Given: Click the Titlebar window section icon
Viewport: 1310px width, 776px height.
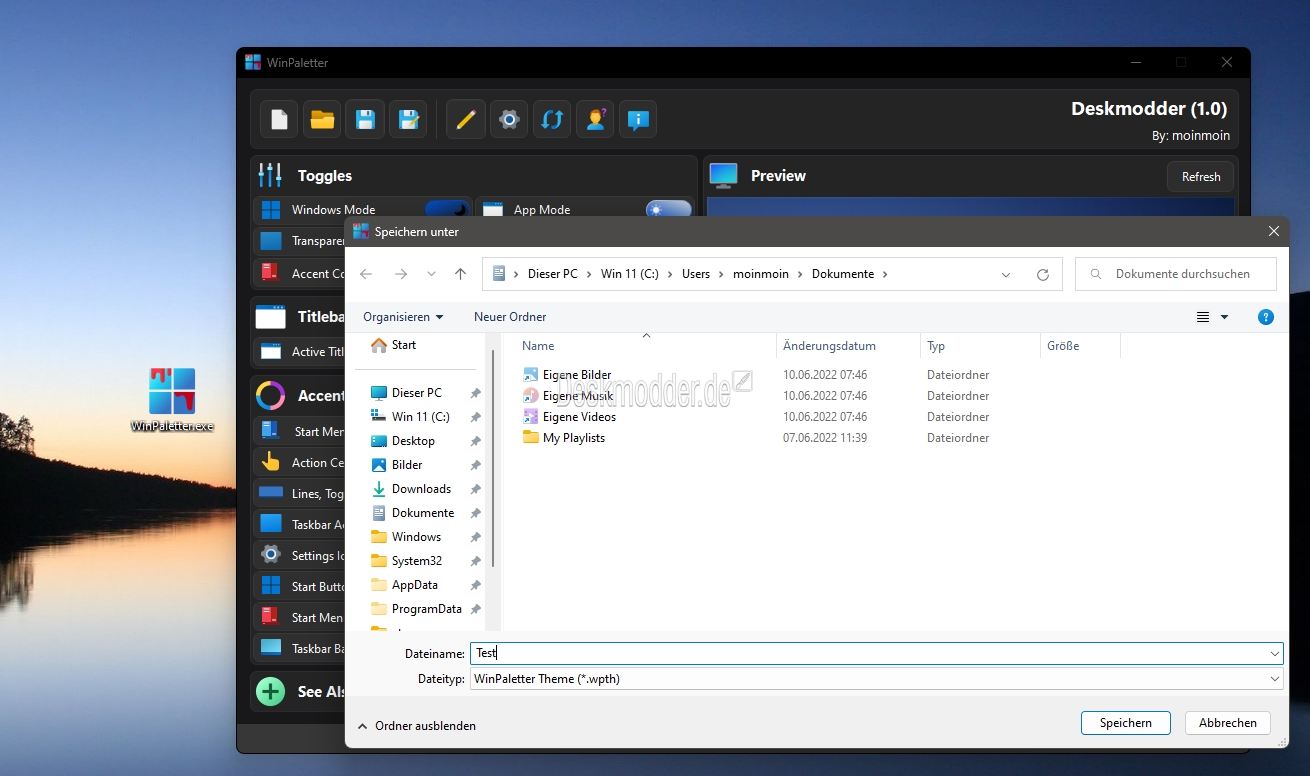Looking at the screenshot, I should point(270,317).
